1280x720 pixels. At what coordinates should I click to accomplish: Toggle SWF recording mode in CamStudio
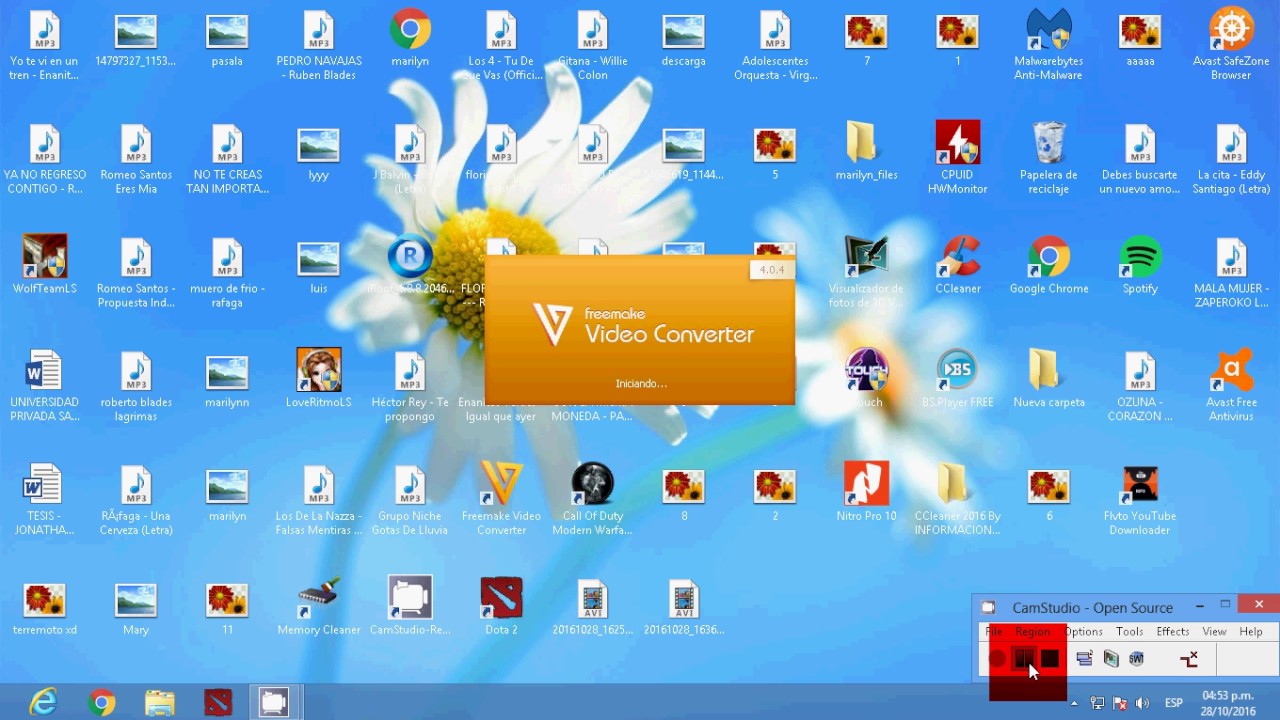1136,658
